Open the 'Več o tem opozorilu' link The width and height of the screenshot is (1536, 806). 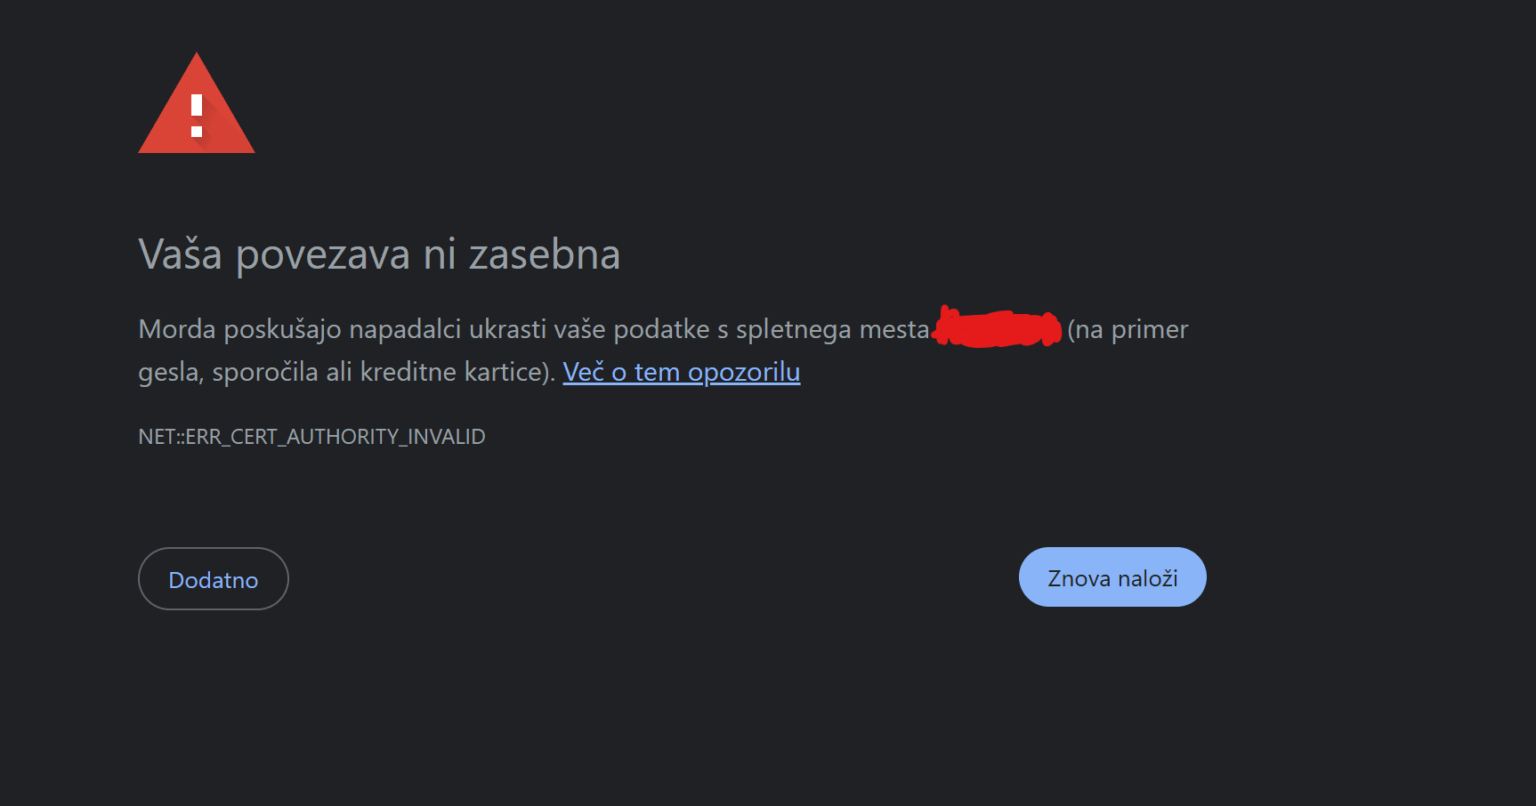point(681,371)
